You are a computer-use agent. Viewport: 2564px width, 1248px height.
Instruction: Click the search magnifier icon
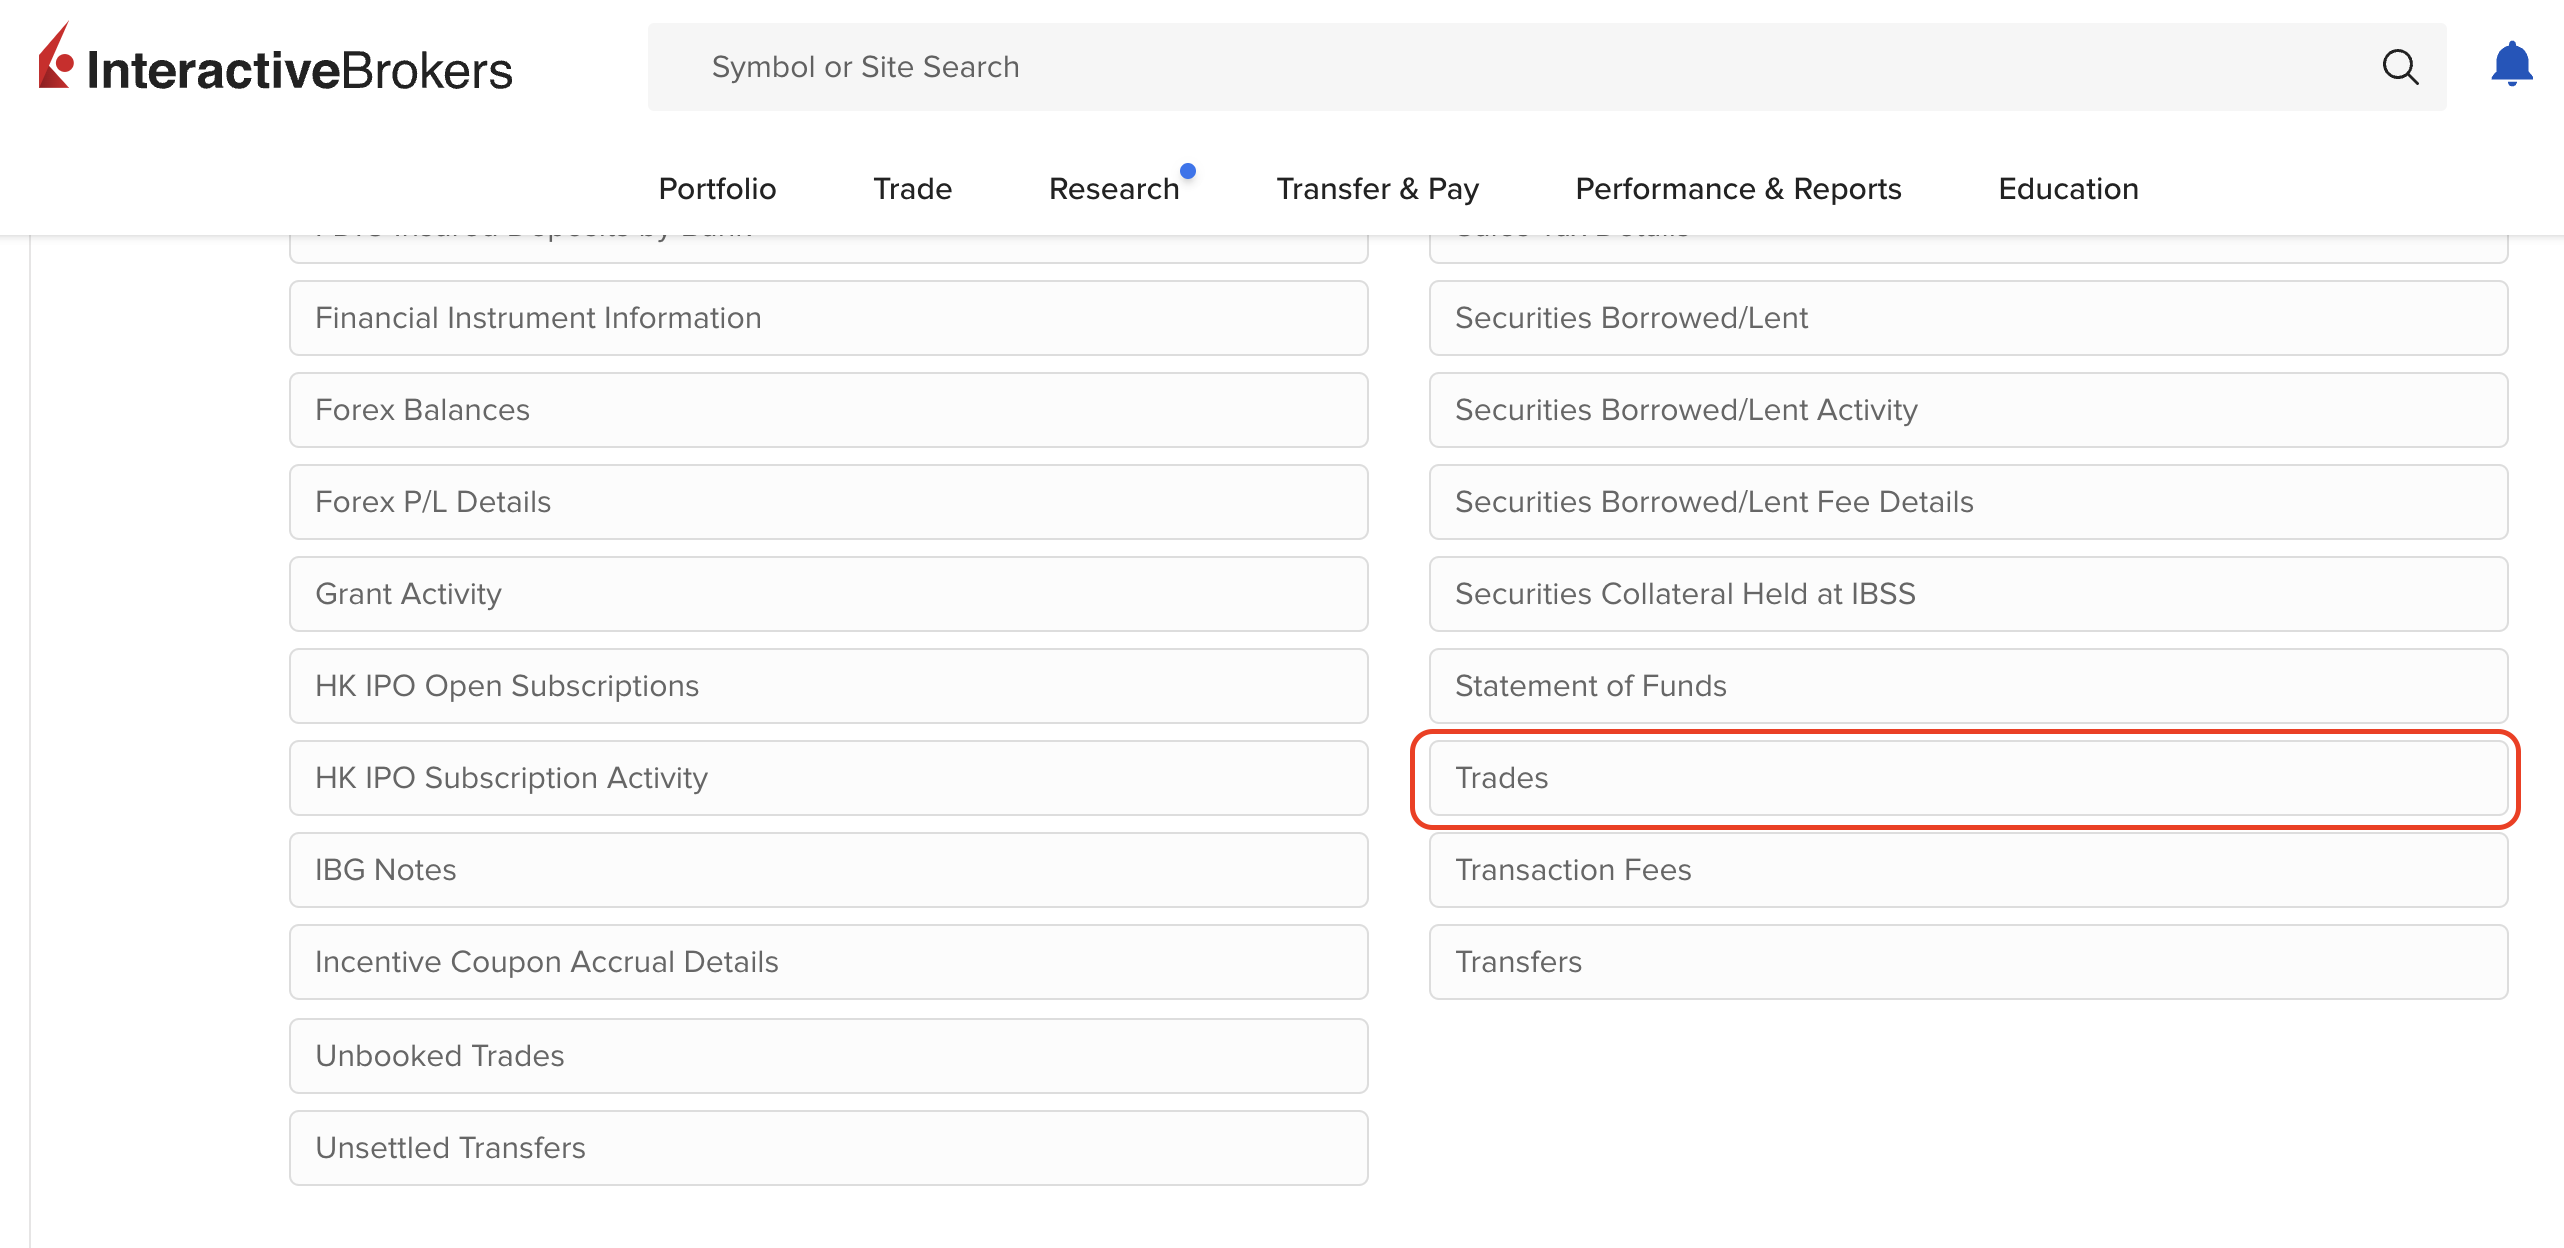pyautogui.click(x=2401, y=67)
